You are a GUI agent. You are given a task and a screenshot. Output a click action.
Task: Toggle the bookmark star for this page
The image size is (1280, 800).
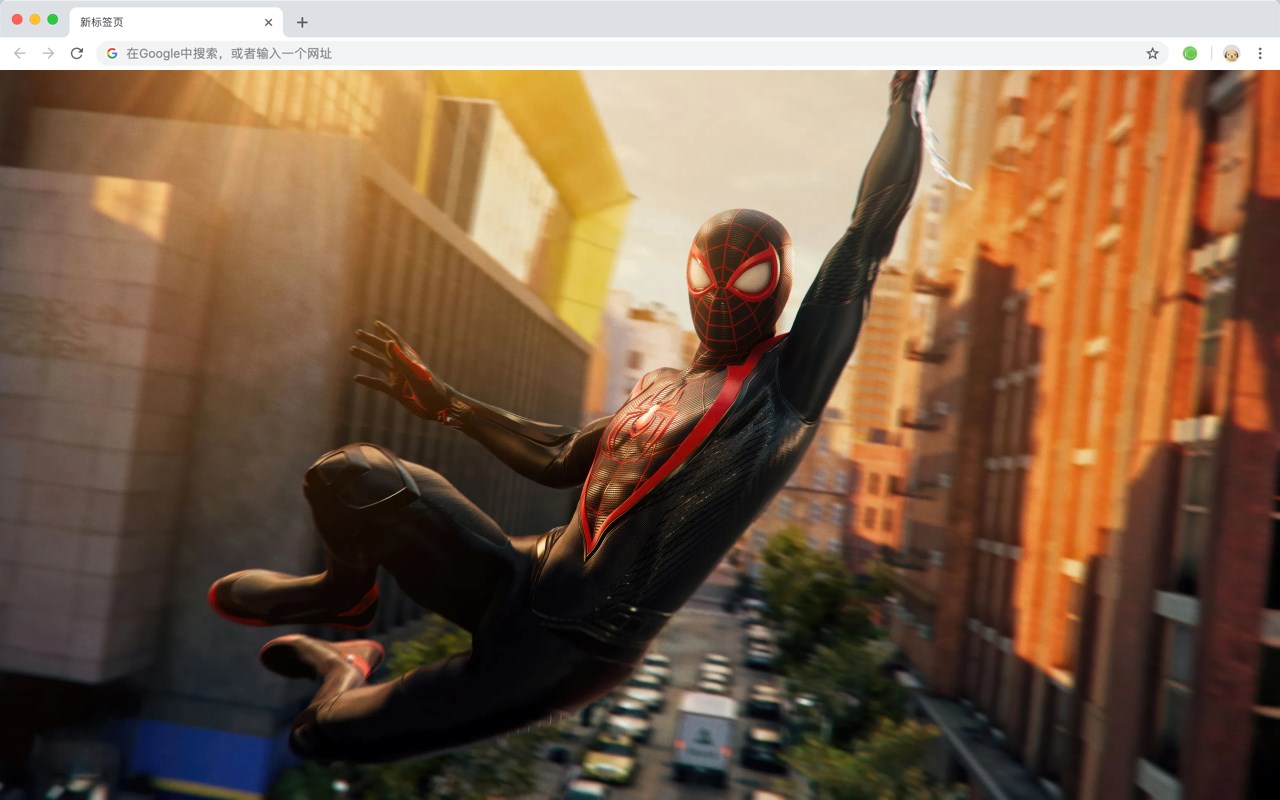coord(1152,54)
